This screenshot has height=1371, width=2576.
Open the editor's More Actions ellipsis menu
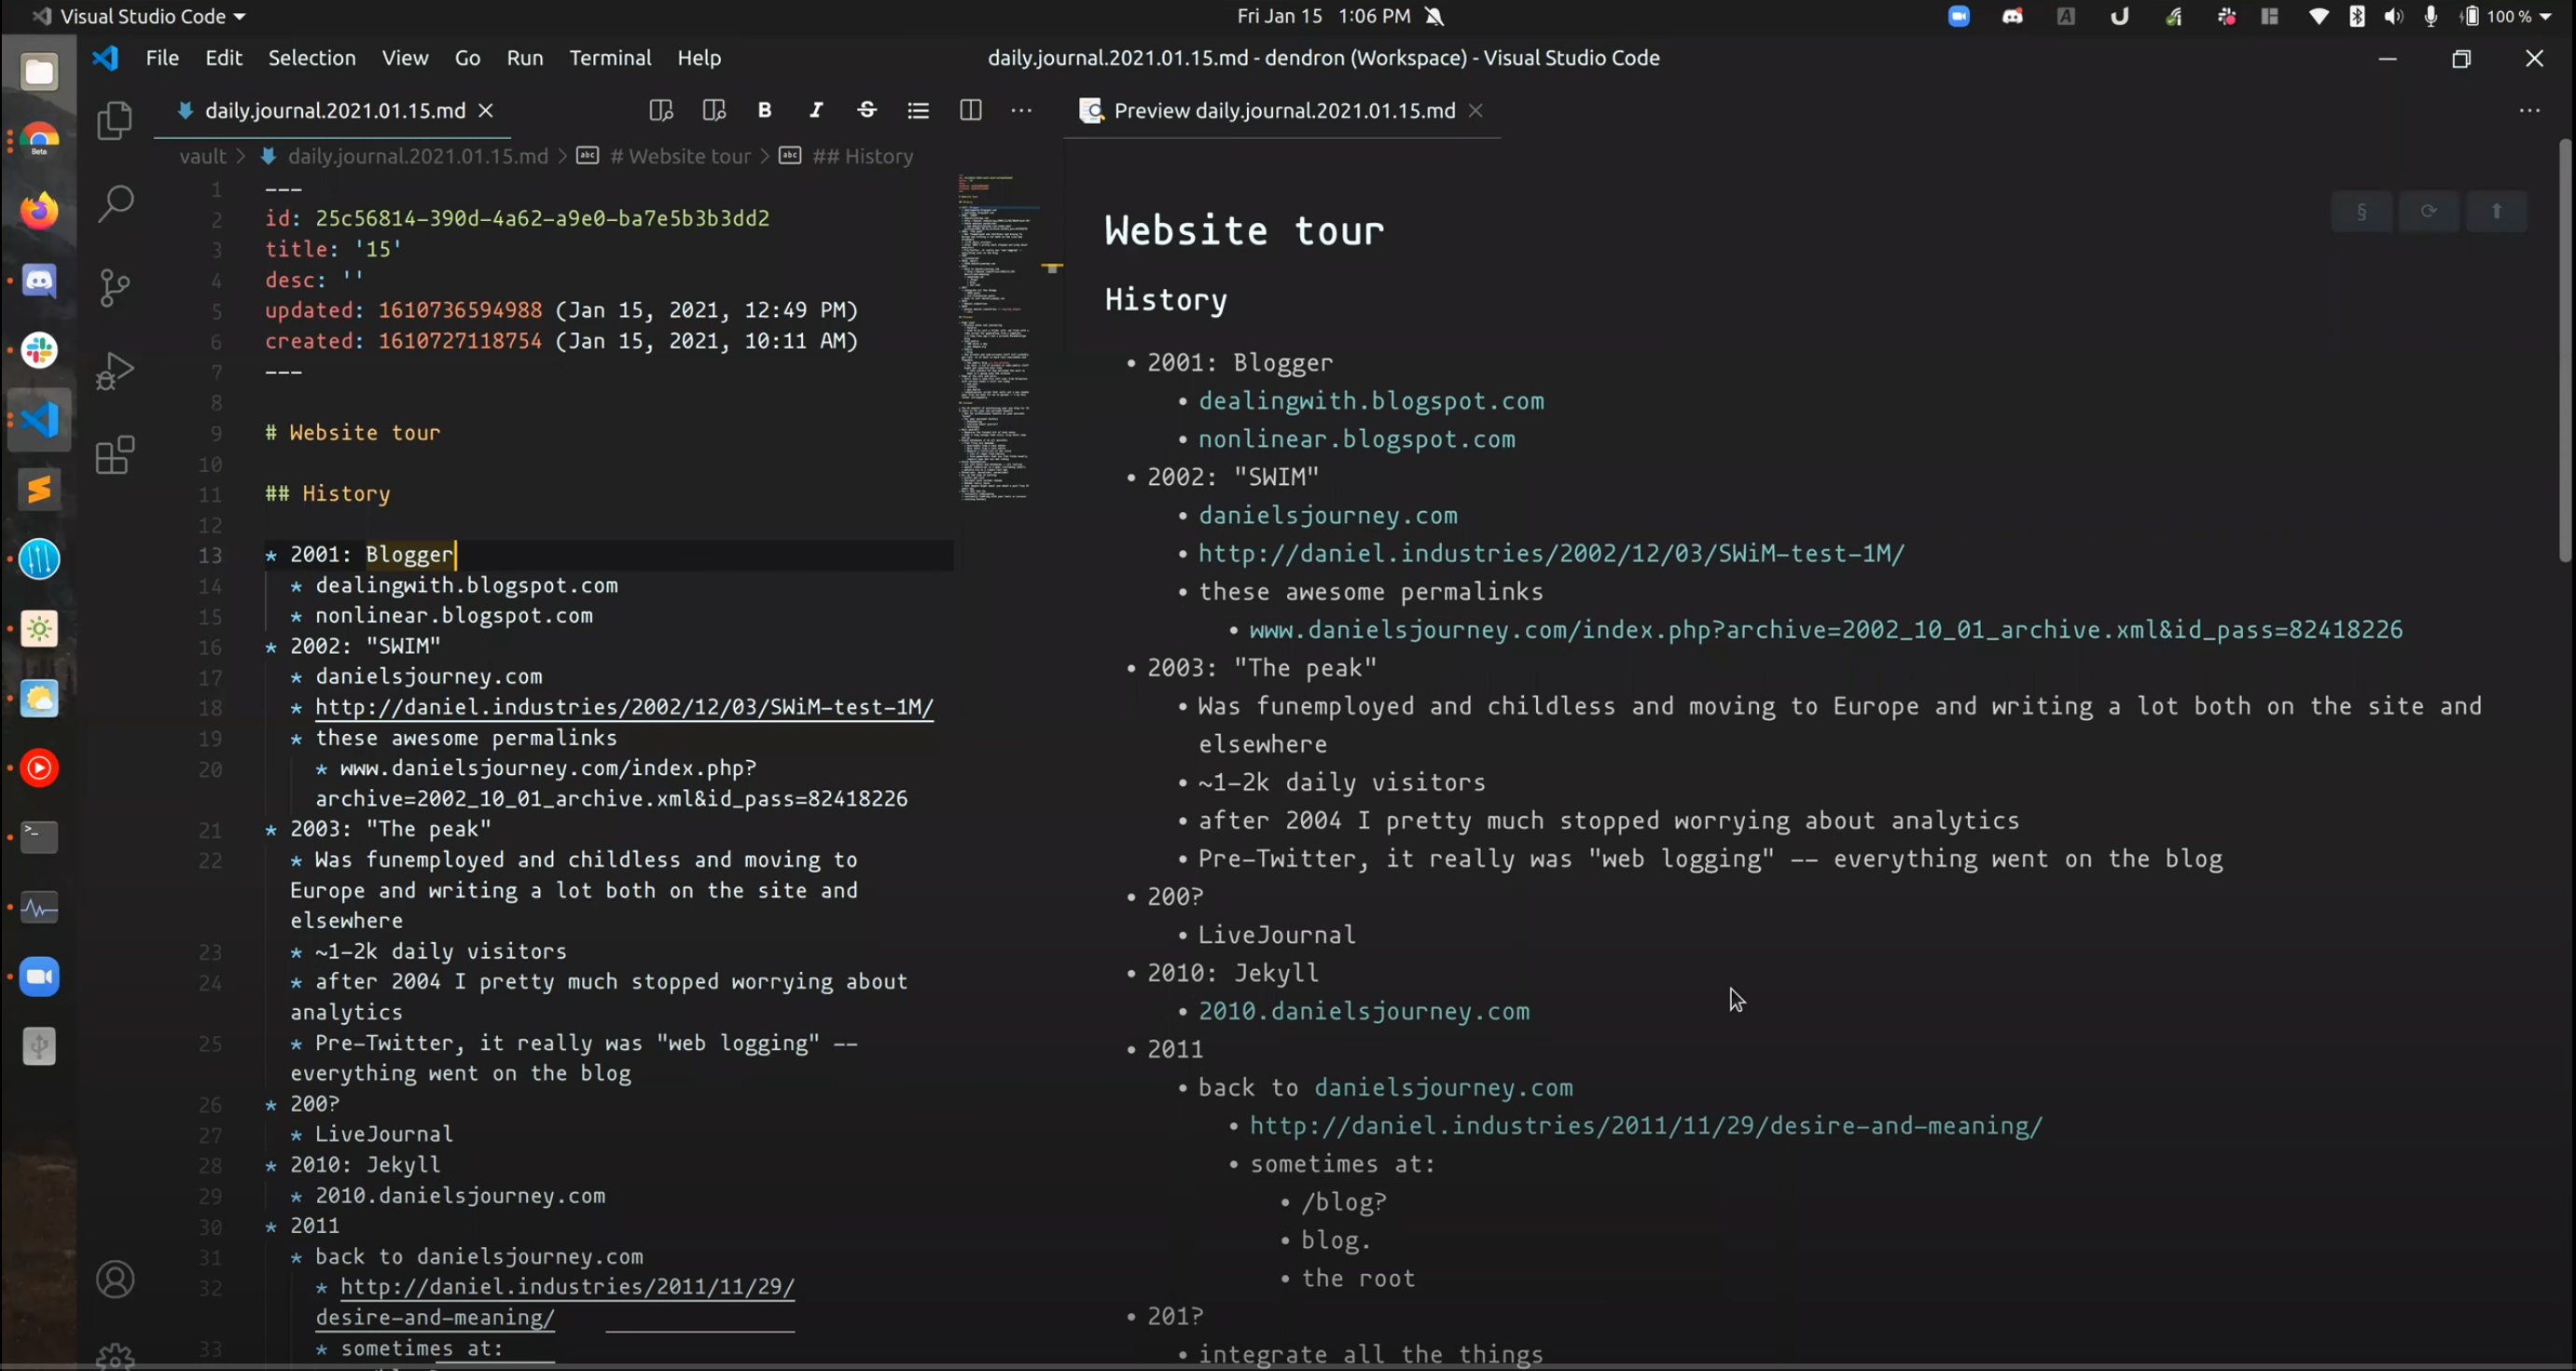point(1021,110)
